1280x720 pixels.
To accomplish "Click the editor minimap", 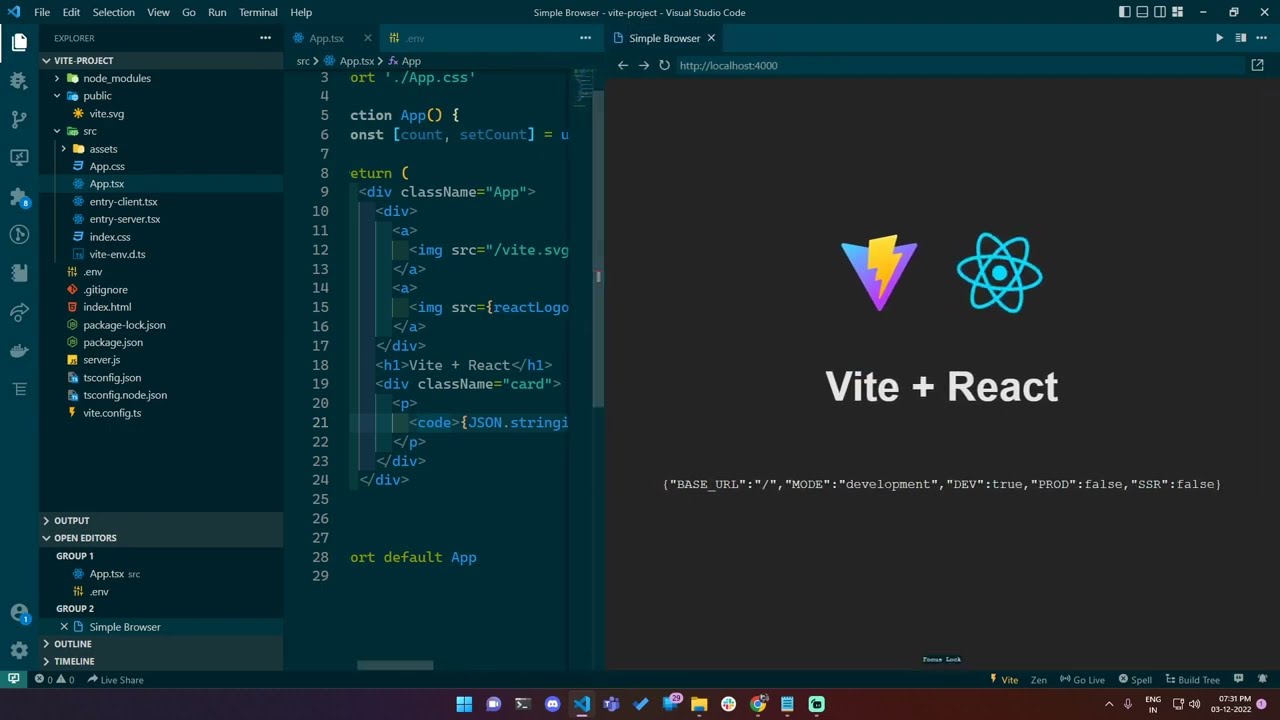I will pos(584,87).
